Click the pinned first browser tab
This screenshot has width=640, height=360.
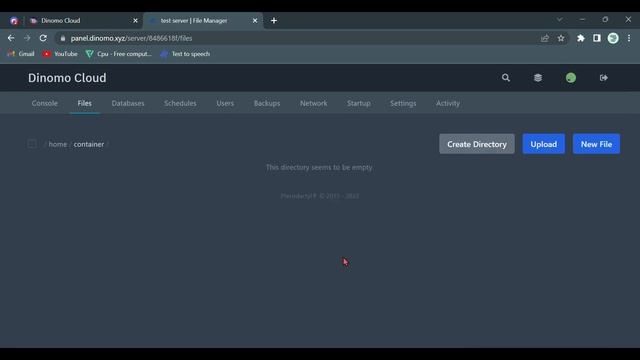pos(14,20)
